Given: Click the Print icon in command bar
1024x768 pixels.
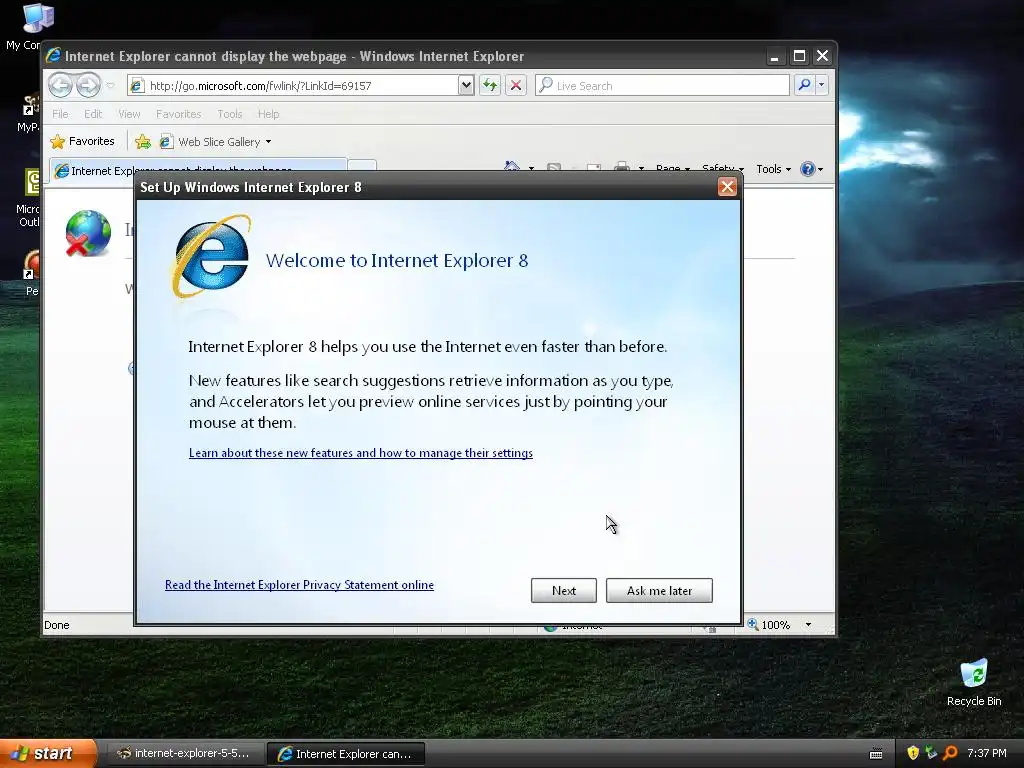Looking at the screenshot, I should pyautogui.click(x=622, y=167).
